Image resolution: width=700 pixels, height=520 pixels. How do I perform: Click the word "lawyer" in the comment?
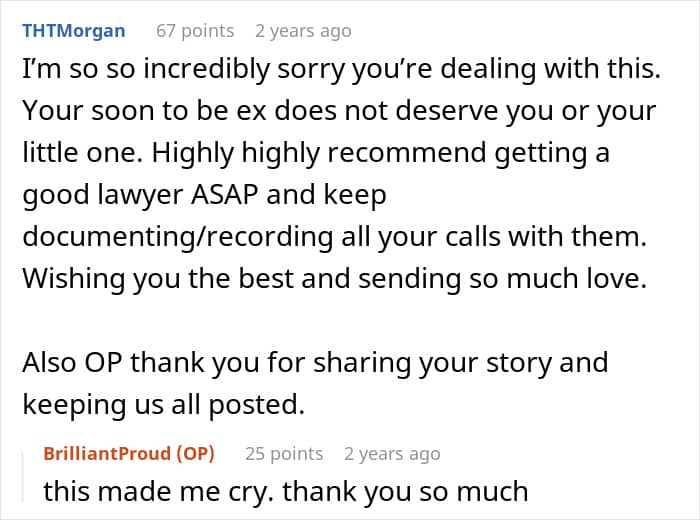[140, 195]
